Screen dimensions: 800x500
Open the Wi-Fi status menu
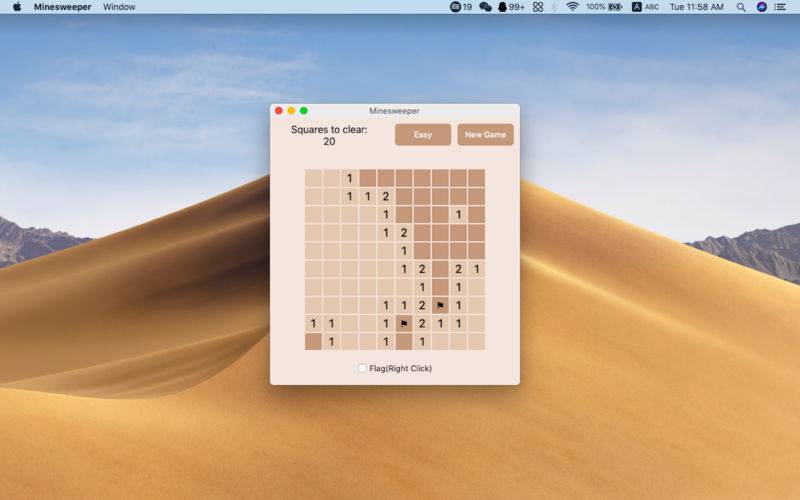pyautogui.click(x=572, y=7)
